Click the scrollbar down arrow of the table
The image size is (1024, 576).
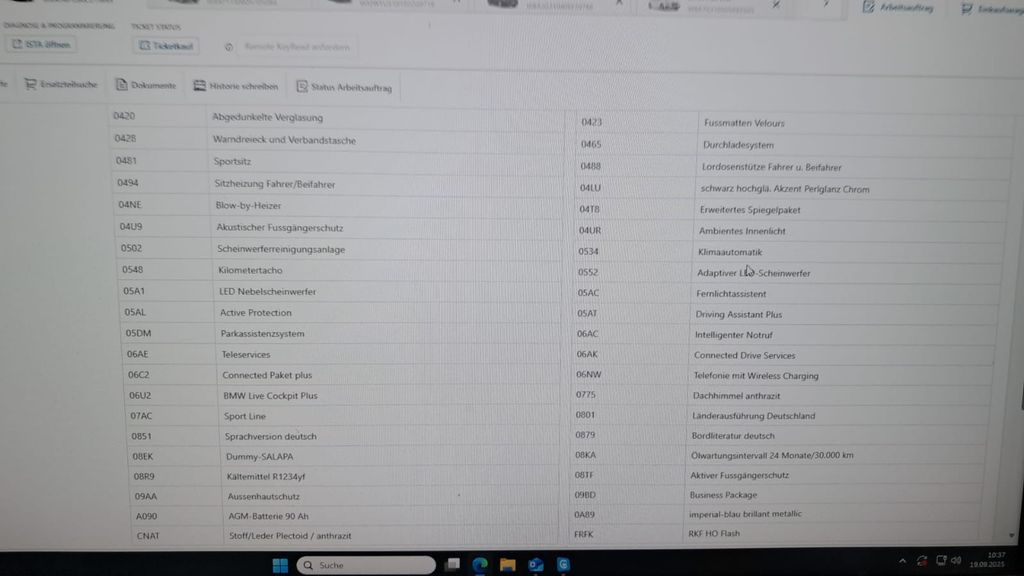1011,536
